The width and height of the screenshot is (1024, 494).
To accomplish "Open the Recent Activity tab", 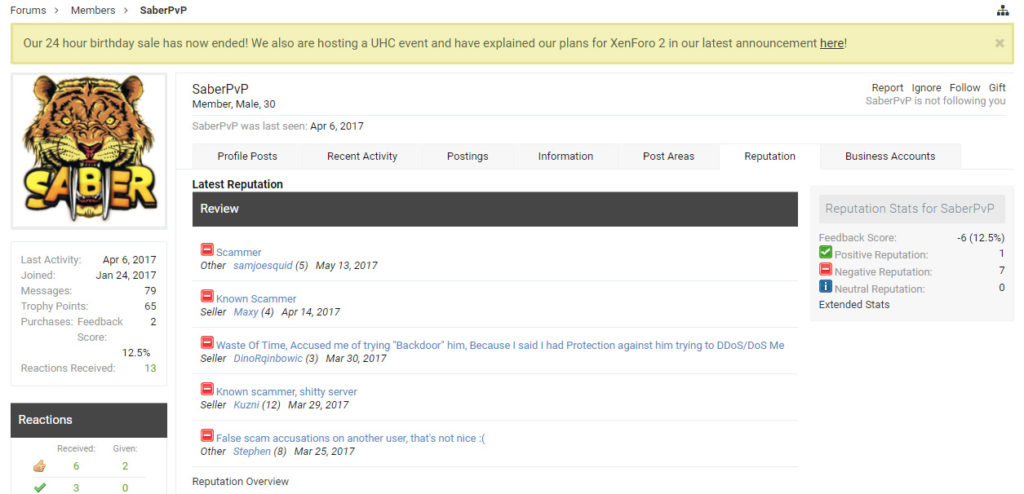I will coord(362,156).
